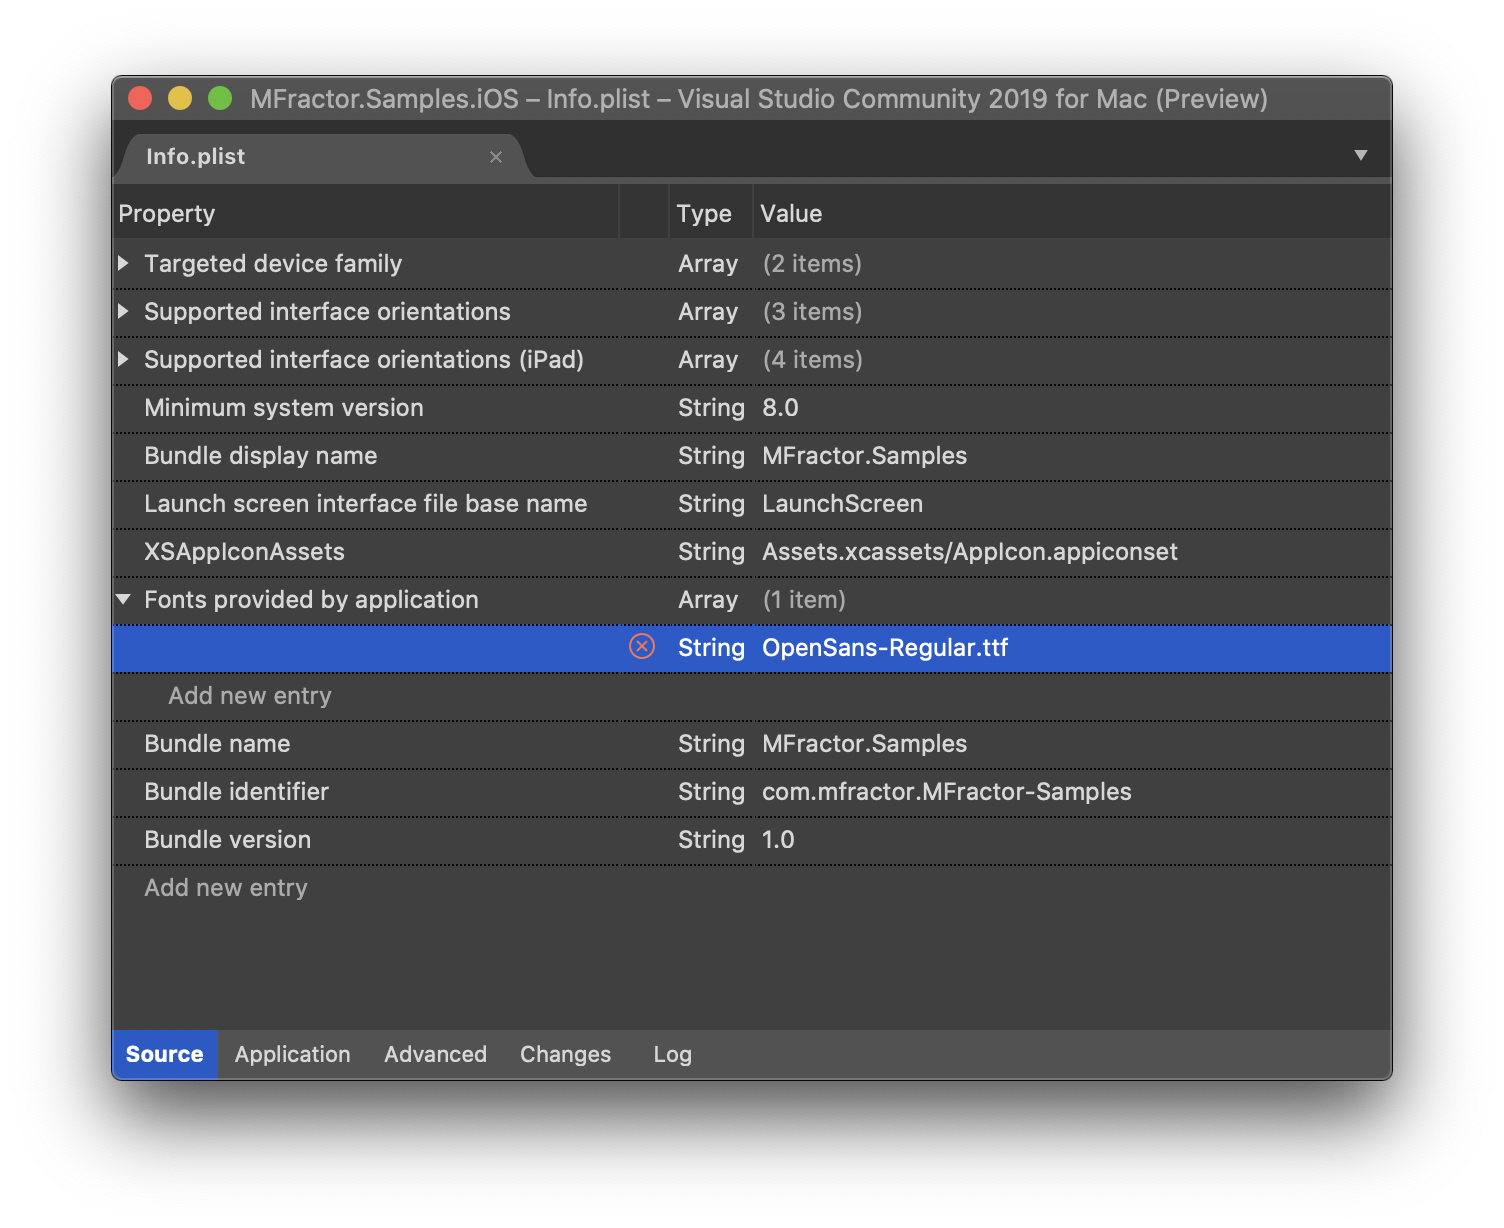Edit the OpenSans-Regular.ttf font value

pyautogui.click(x=885, y=647)
